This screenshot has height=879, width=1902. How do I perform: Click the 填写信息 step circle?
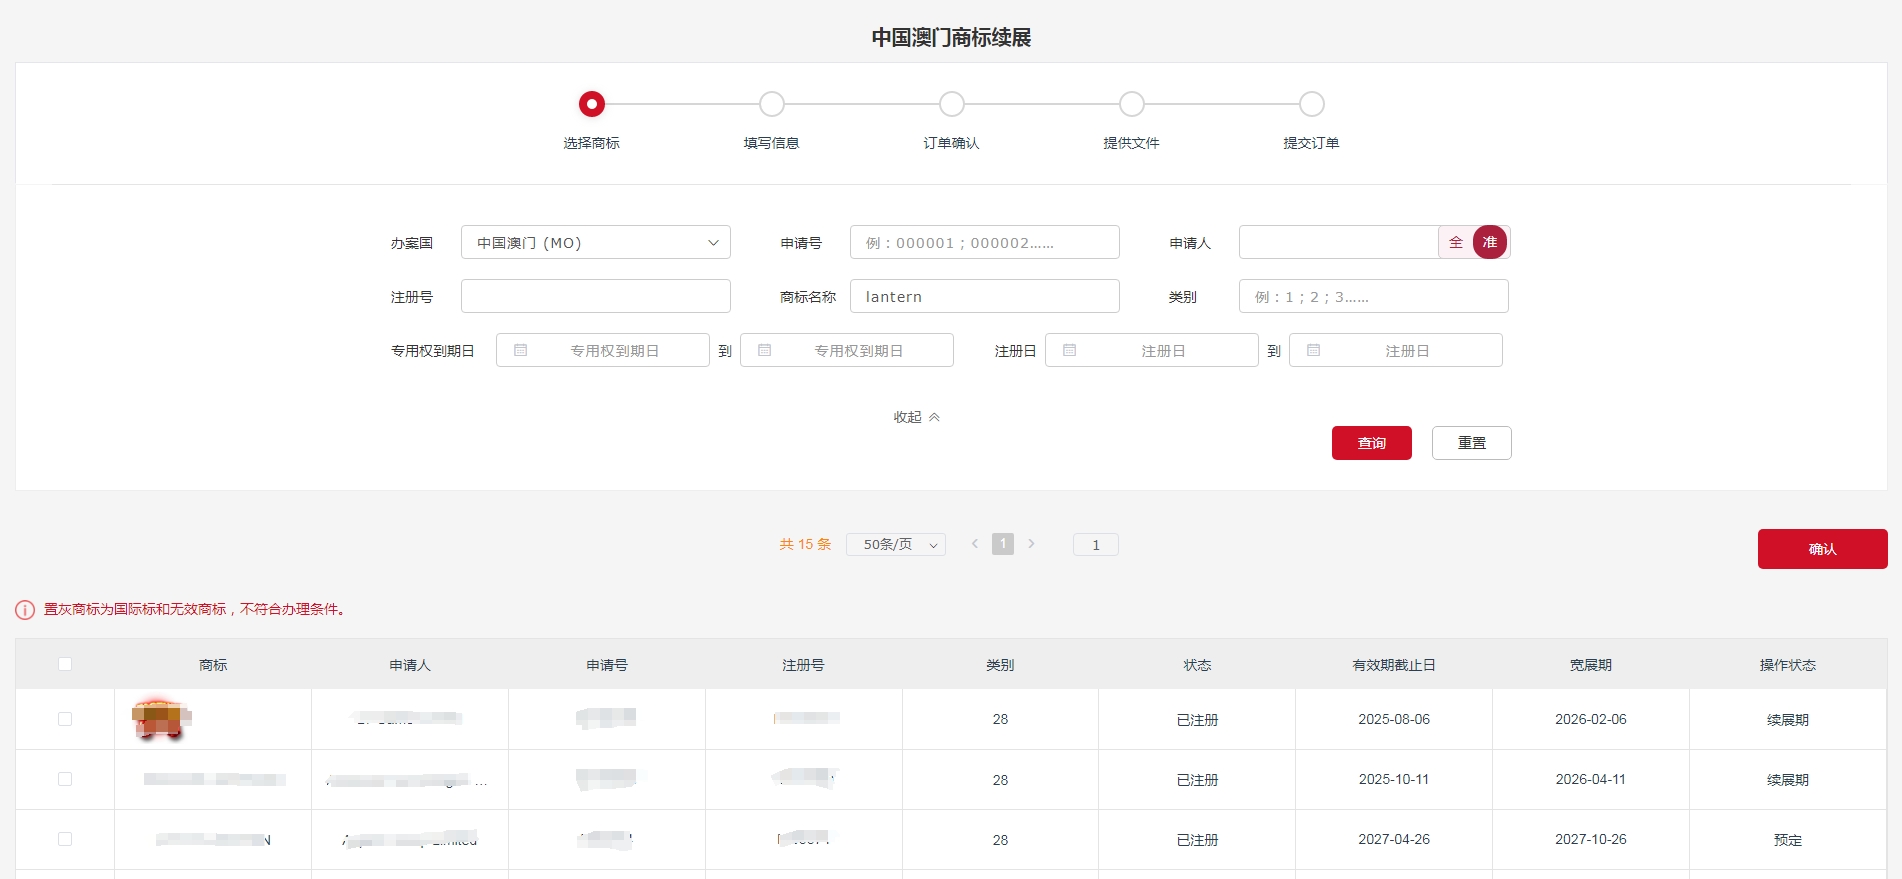coord(772,104)
